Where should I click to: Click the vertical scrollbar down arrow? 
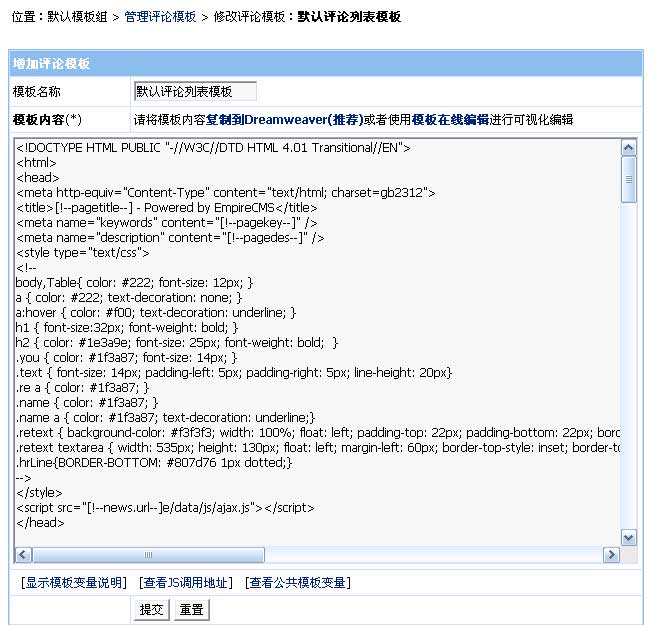pyautogui.click(x=628, y=537)
